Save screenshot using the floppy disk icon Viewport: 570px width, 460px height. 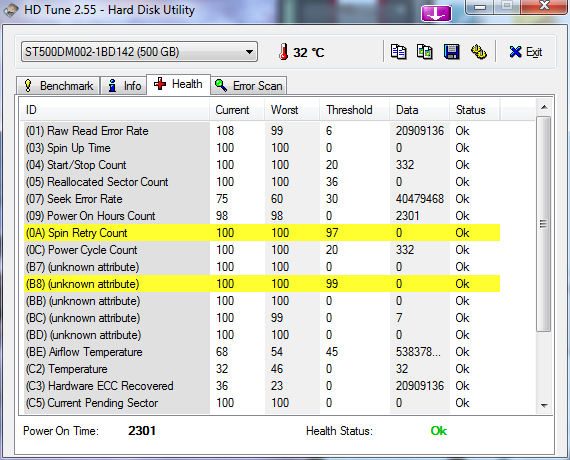(x=452, y=52)
